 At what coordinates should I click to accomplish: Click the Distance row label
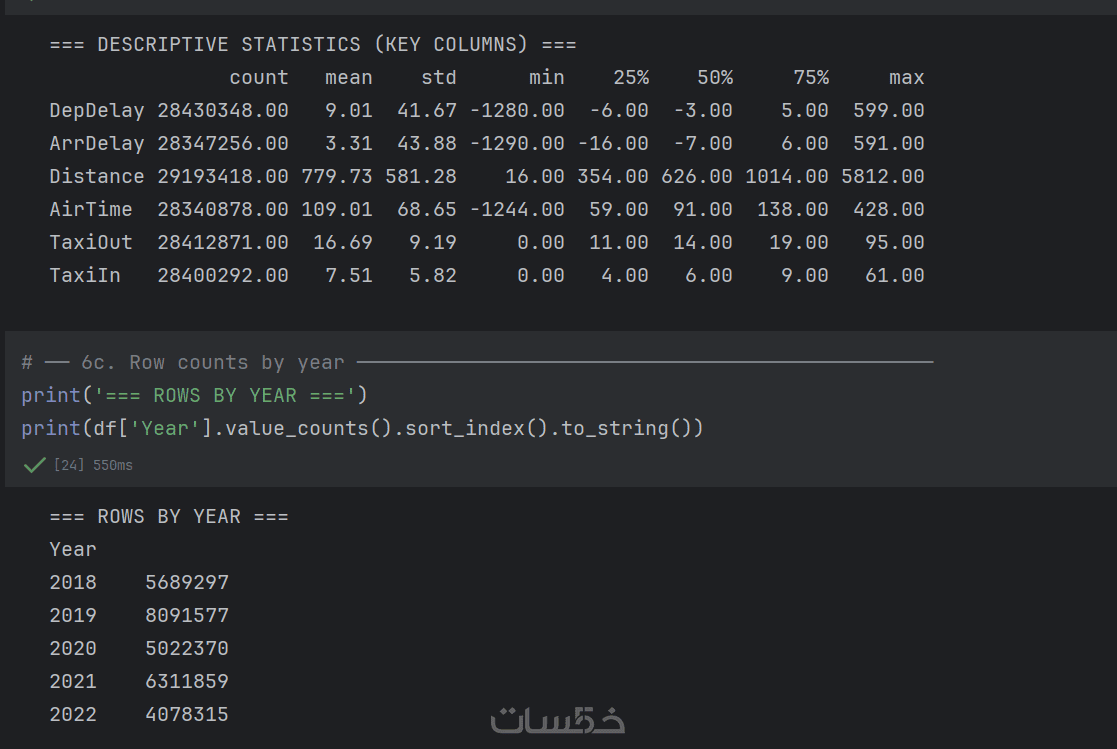pos(97,176)
